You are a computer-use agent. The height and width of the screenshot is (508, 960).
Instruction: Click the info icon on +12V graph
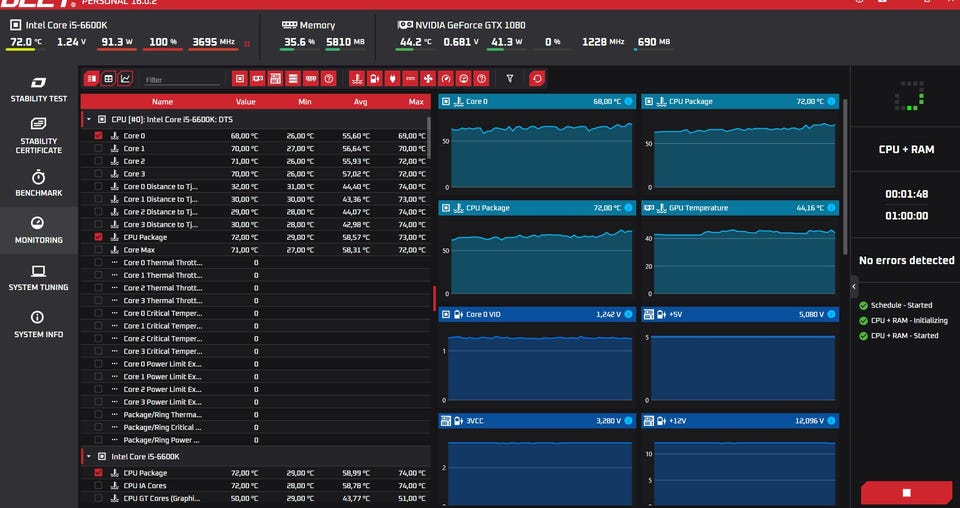pos(831,421)
